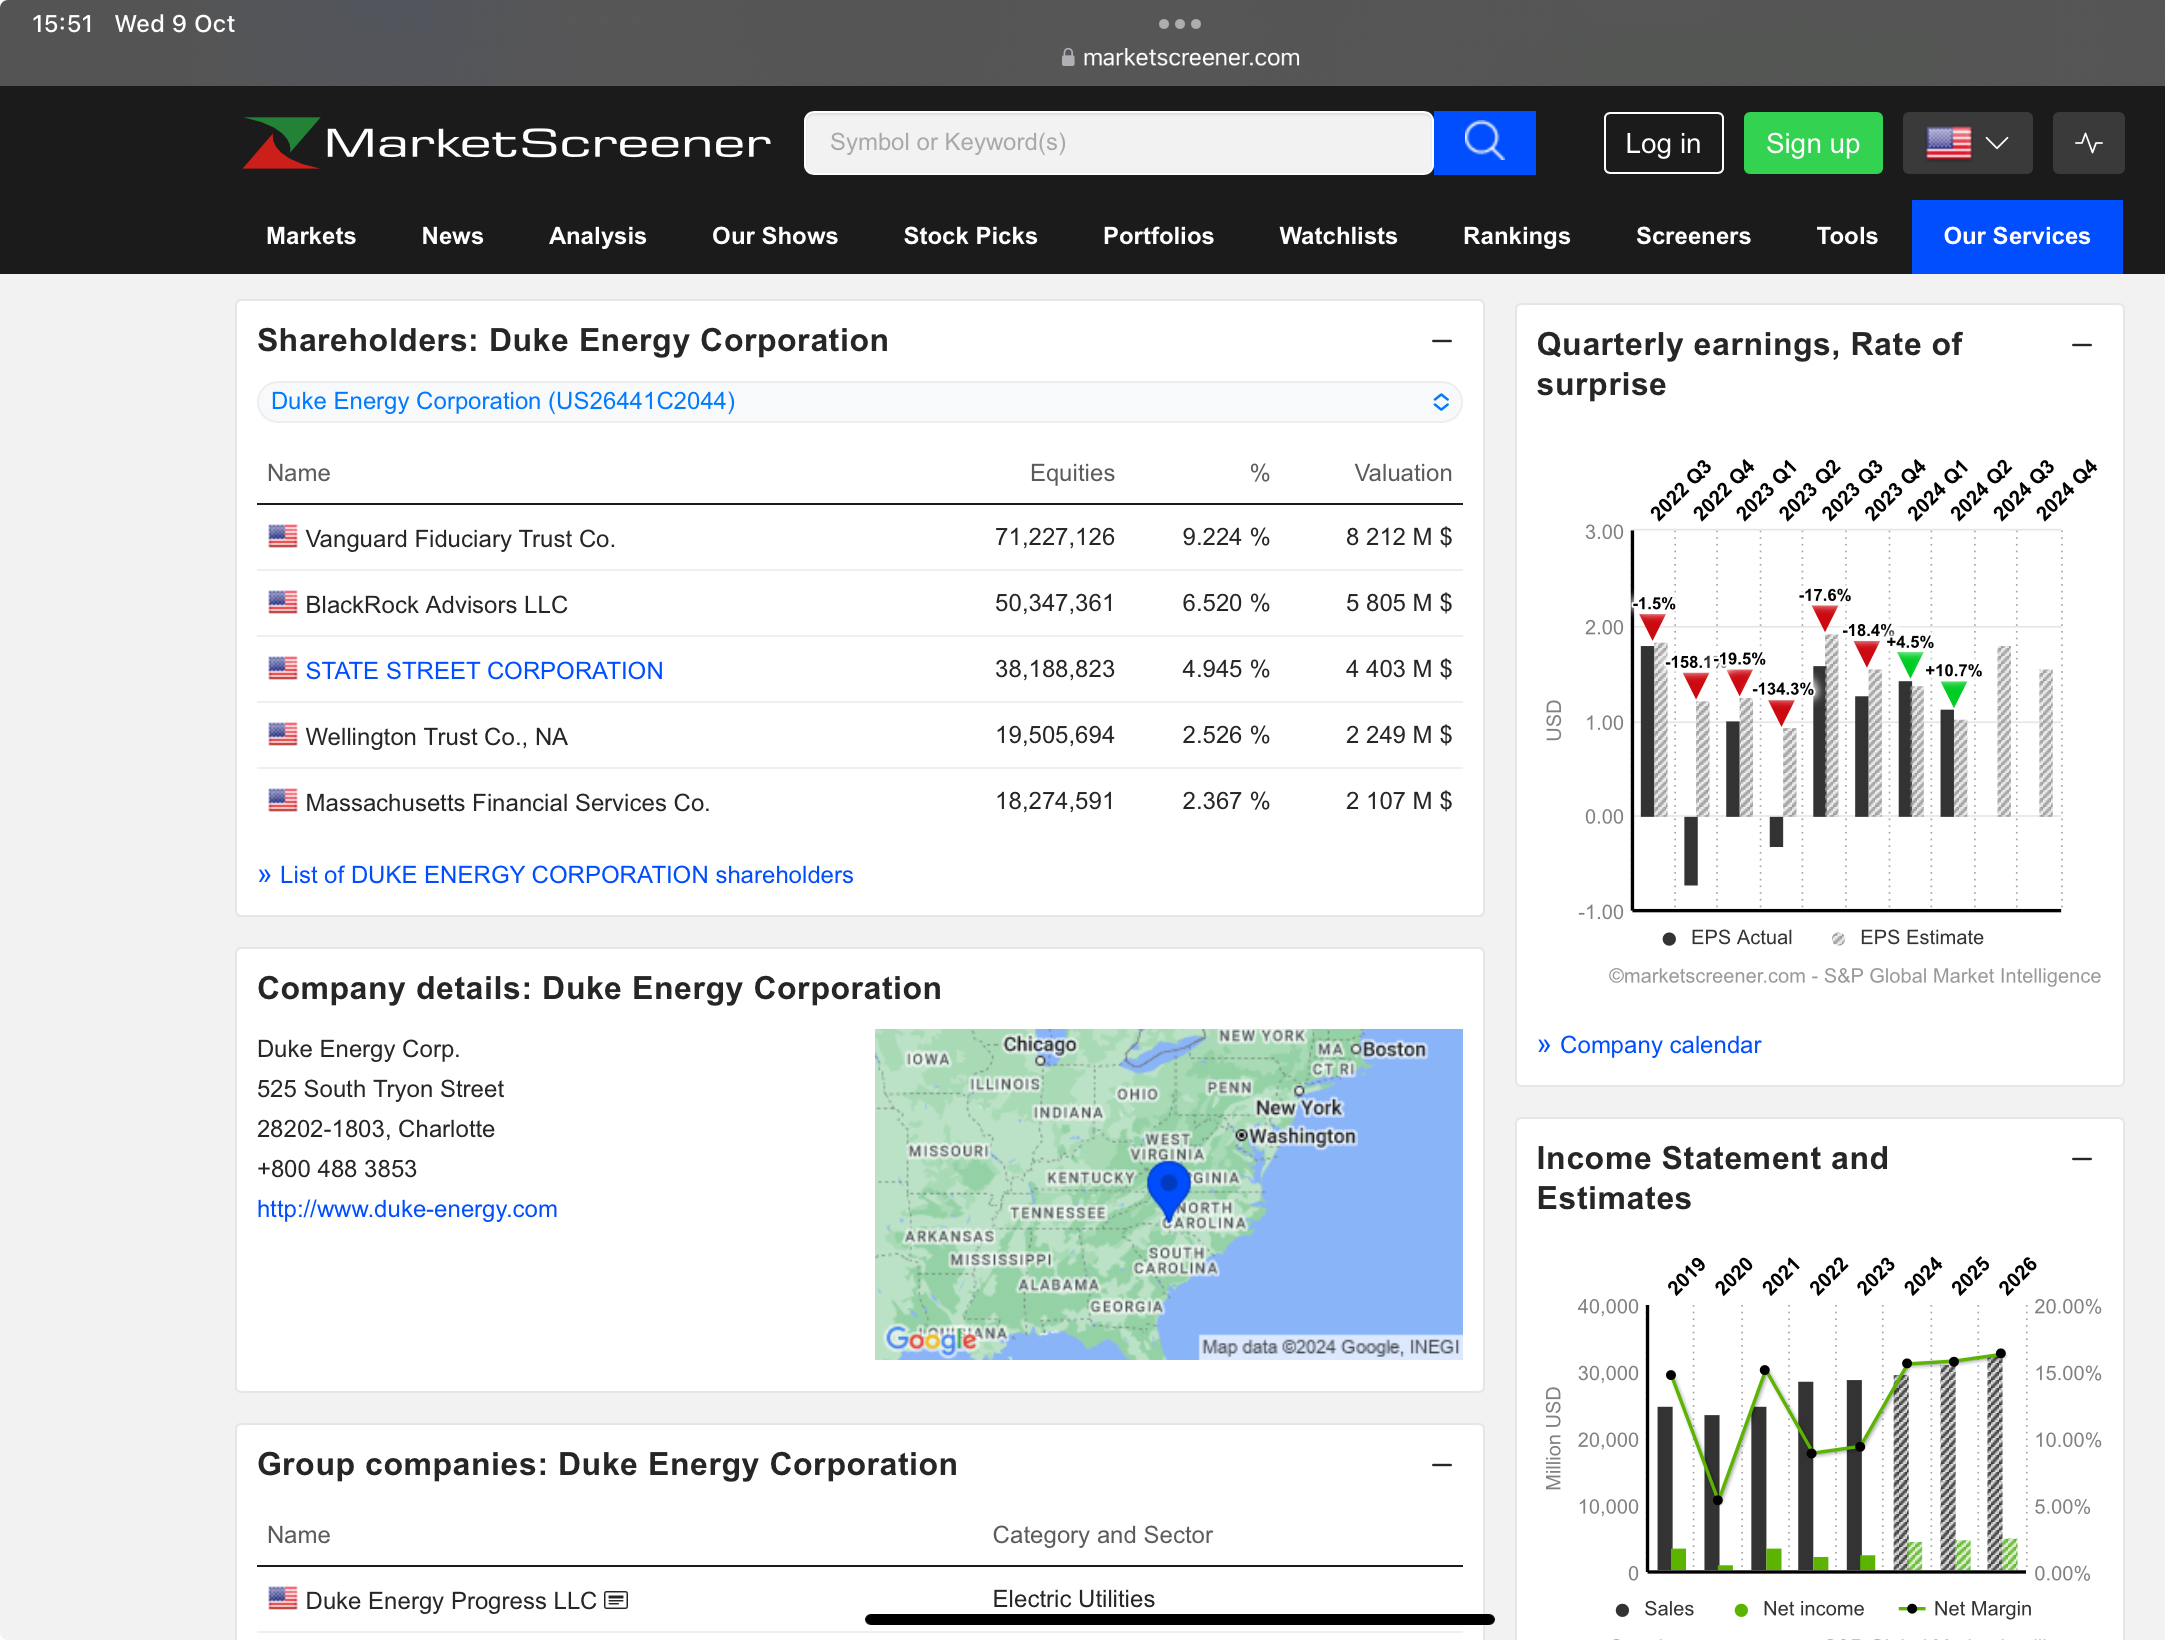
Task: Click the marketscreener.com address bar
Action: click(x=1180, y=57)
